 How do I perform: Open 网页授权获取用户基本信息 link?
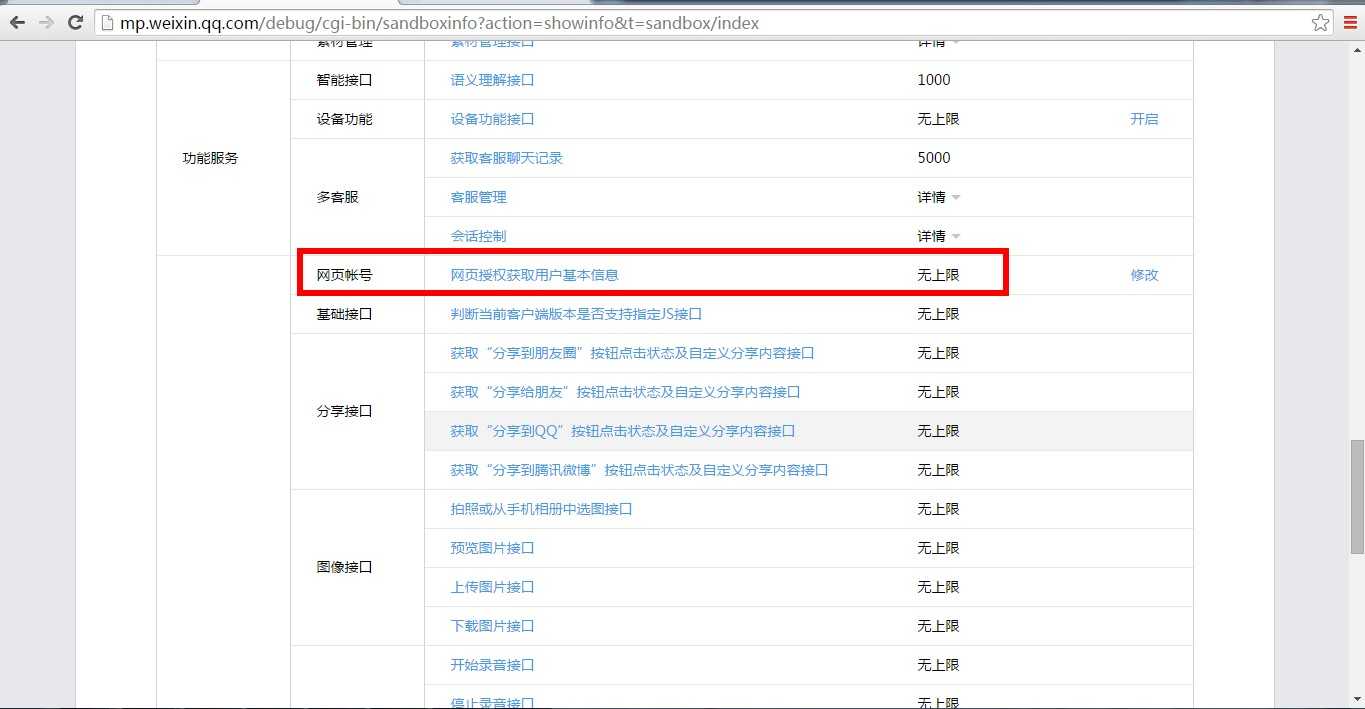coord(534,275)
